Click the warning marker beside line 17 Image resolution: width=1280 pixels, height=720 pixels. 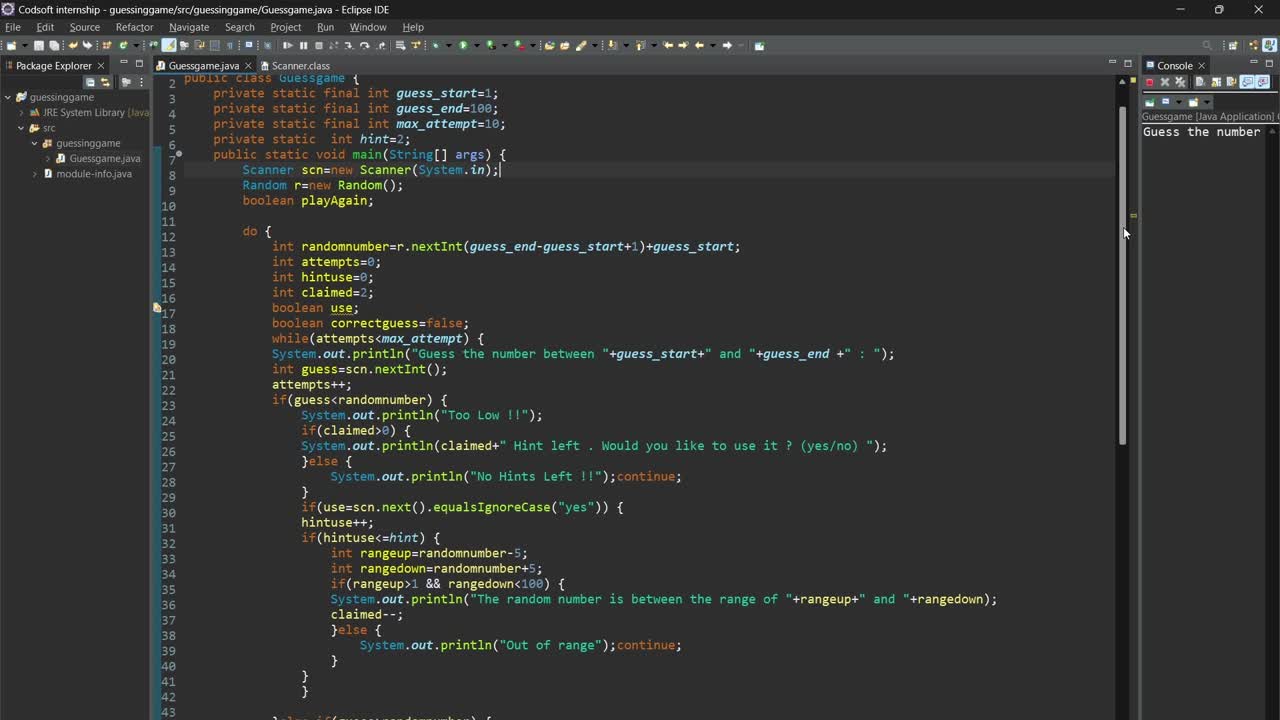pyautogui.click(x=157, y=308)
